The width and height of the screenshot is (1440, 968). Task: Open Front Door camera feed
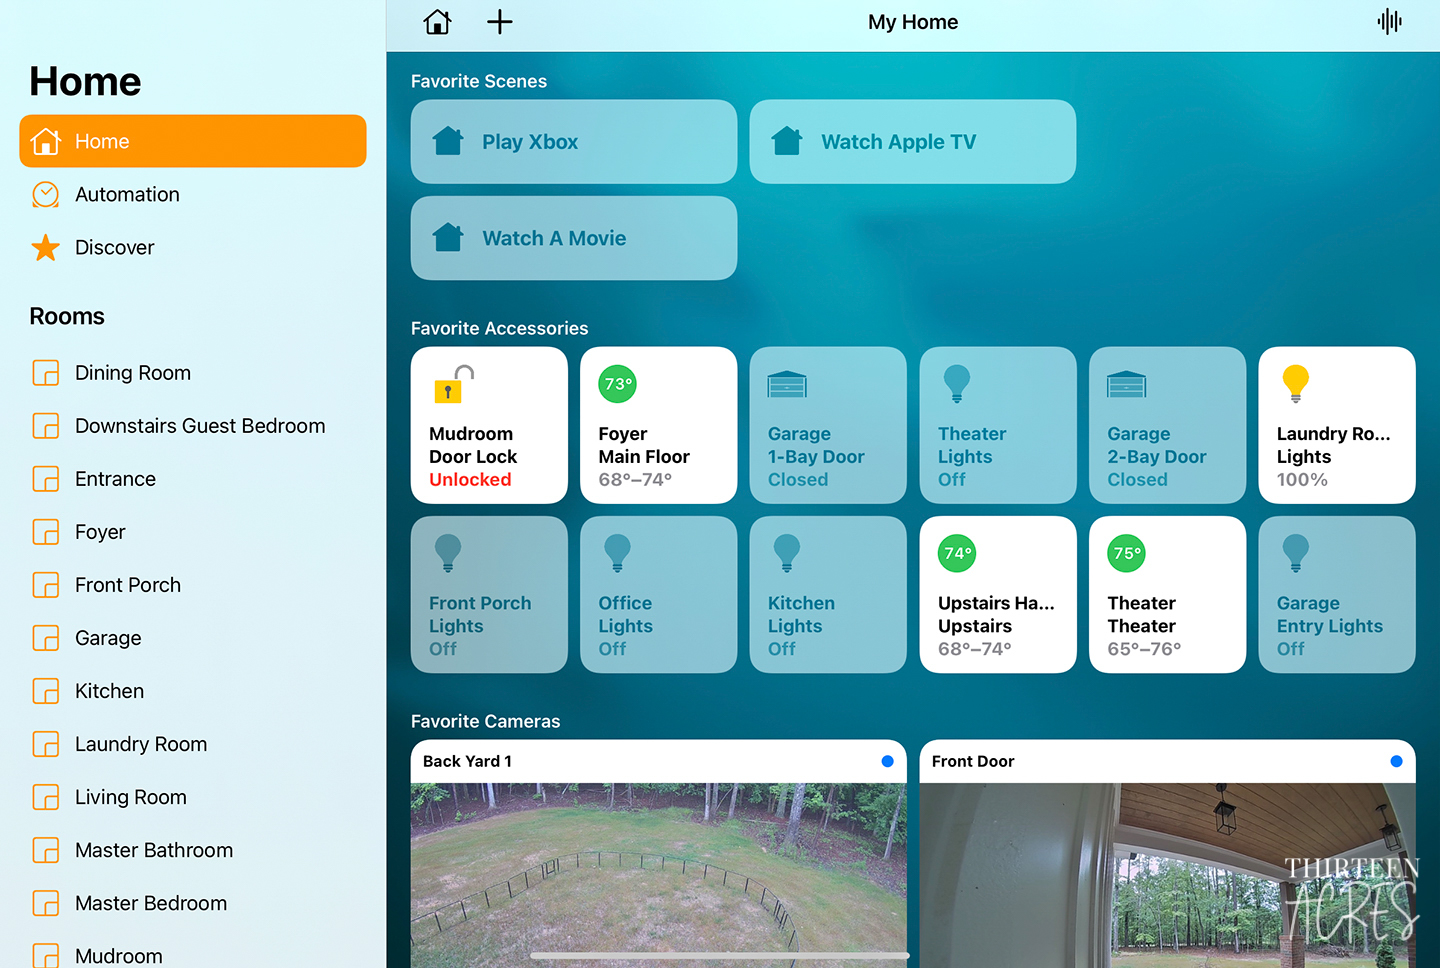coord(1168,854)
